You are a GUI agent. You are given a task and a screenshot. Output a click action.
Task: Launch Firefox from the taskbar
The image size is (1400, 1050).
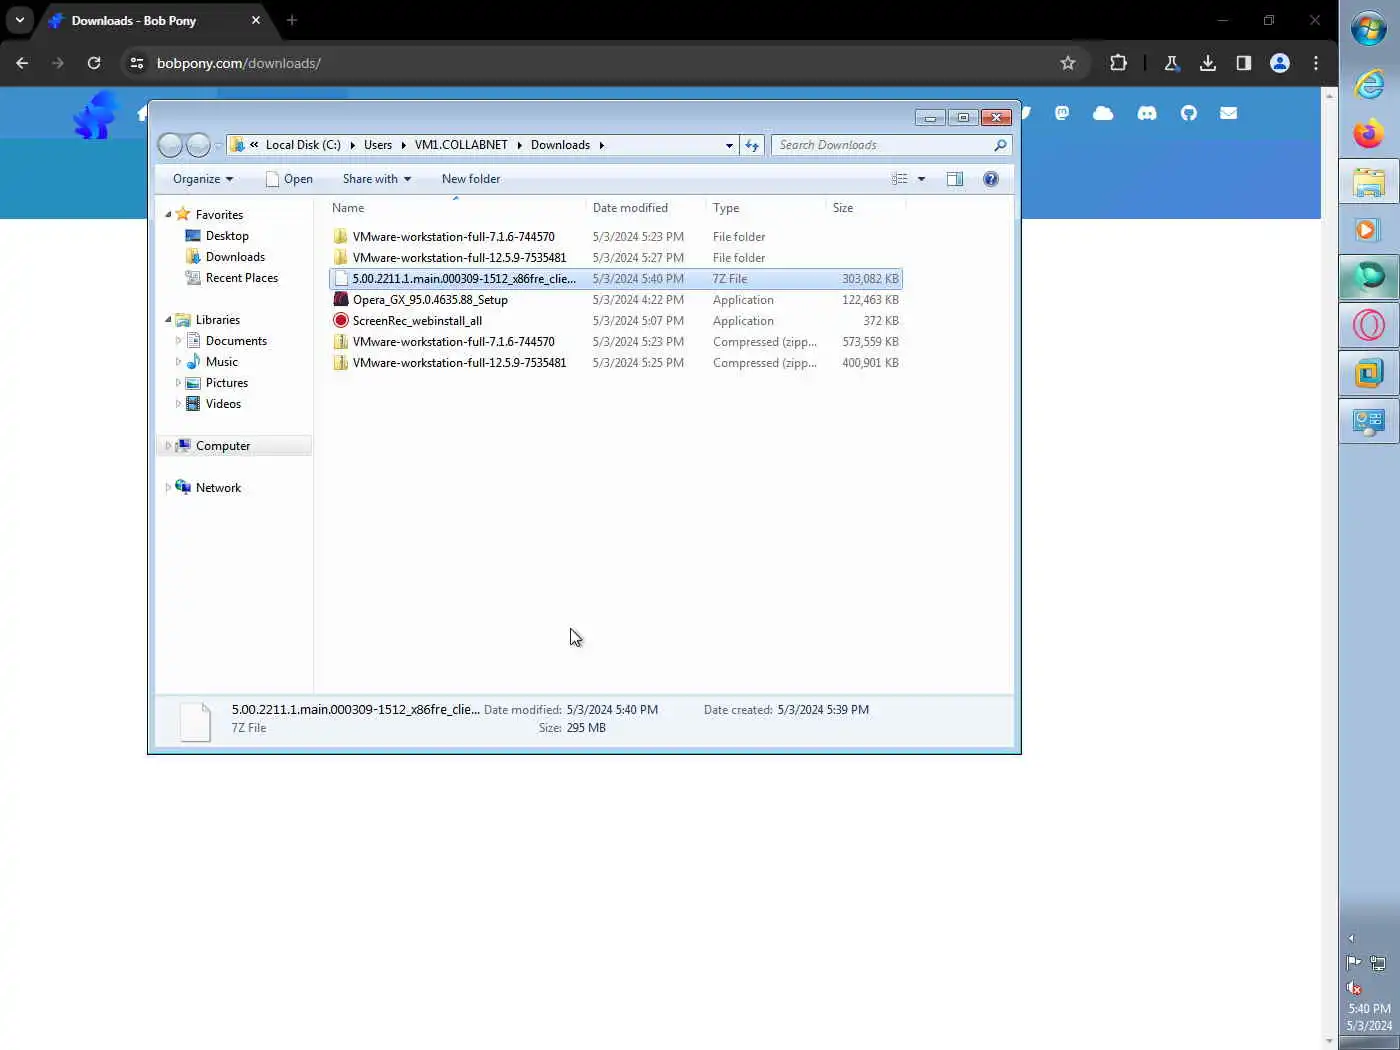(1369, 134)
